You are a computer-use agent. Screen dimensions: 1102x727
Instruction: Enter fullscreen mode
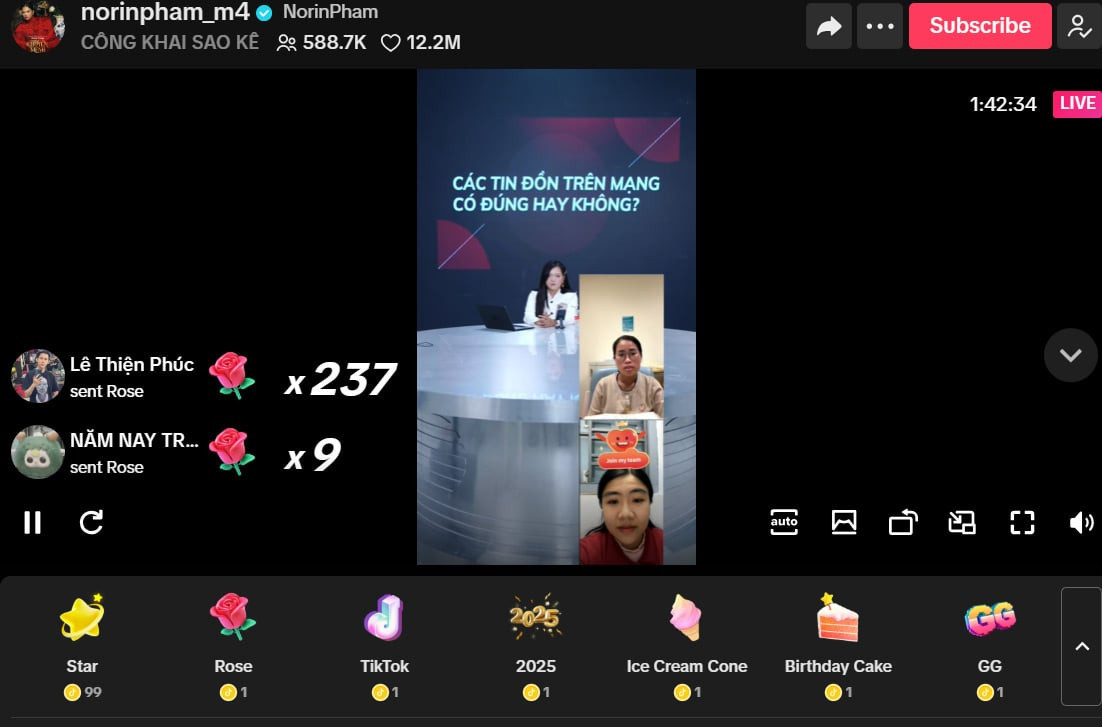tap(1022, 522)
